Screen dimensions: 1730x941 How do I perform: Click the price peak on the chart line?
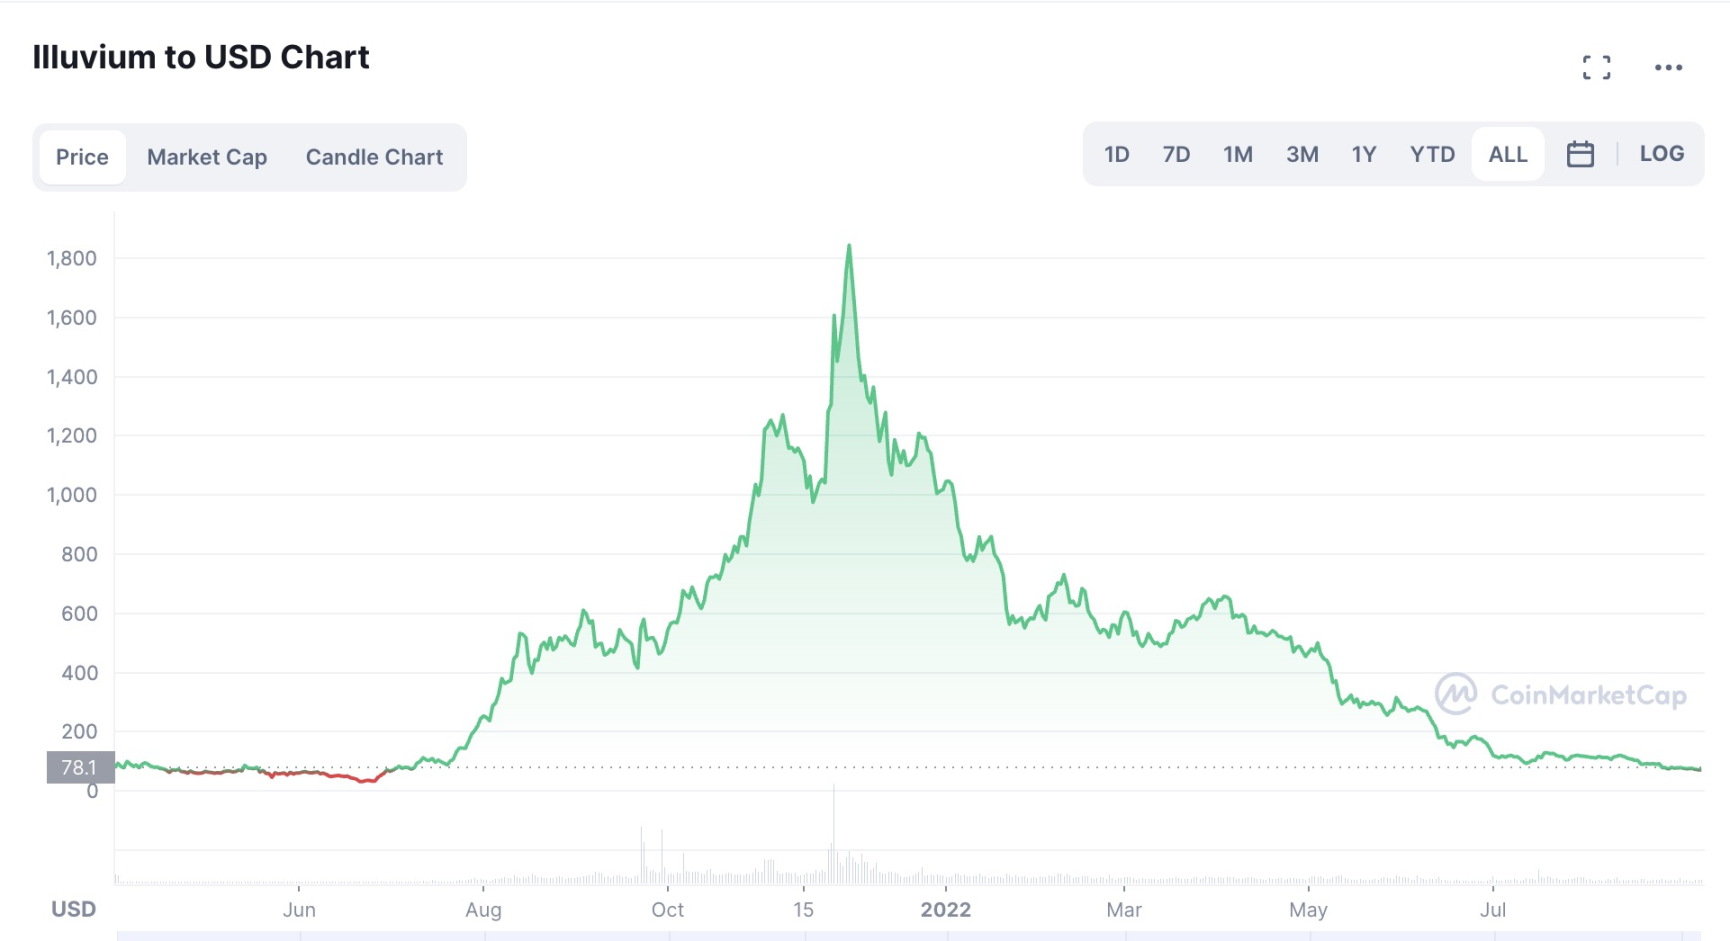849,246
